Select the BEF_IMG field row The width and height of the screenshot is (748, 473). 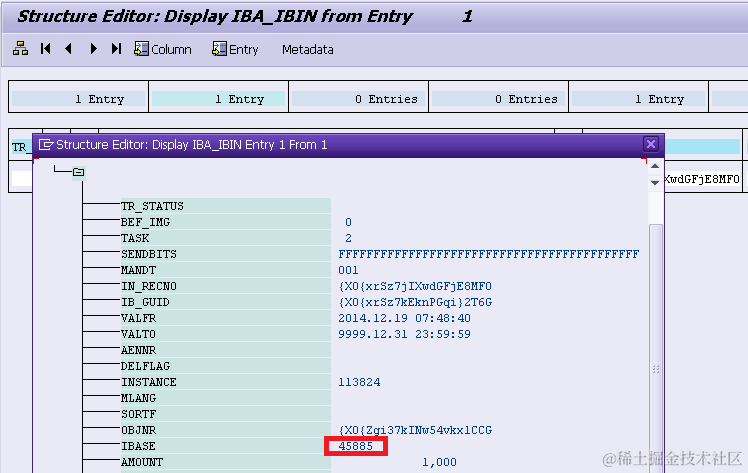pyautogui.click(x=226, y=222)
